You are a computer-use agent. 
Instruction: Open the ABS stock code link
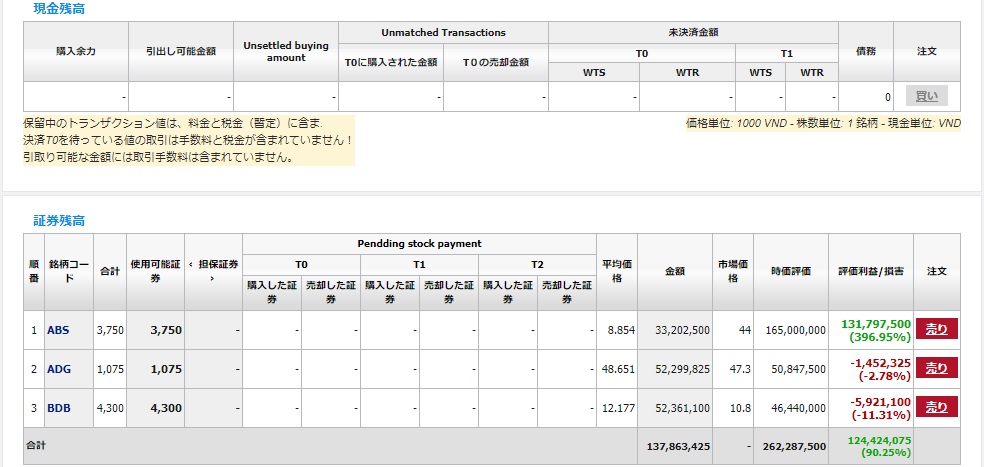(58, 330)
